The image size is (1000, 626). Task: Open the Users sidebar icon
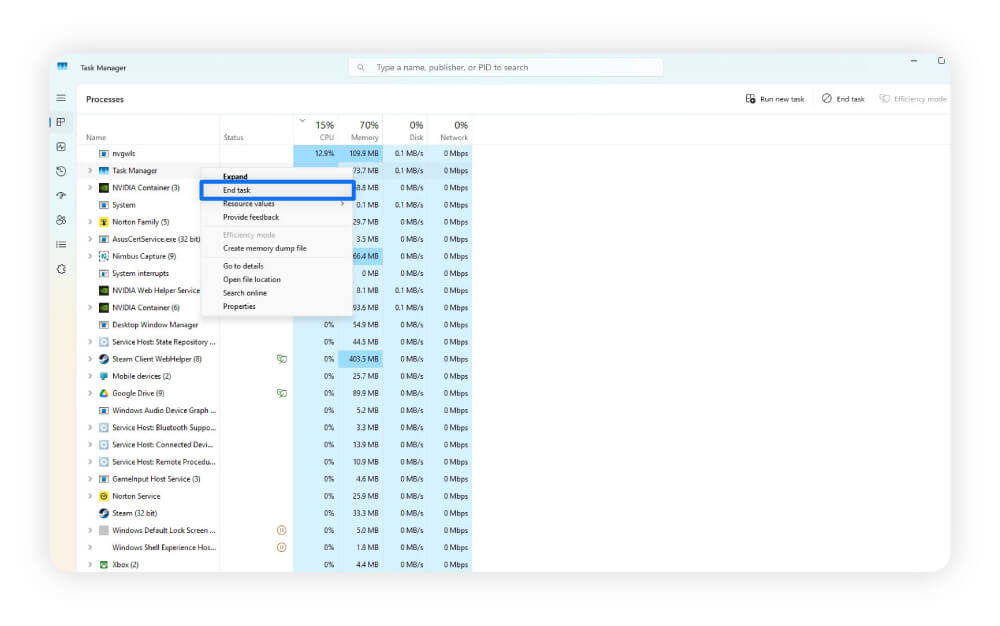pos(61,220)
